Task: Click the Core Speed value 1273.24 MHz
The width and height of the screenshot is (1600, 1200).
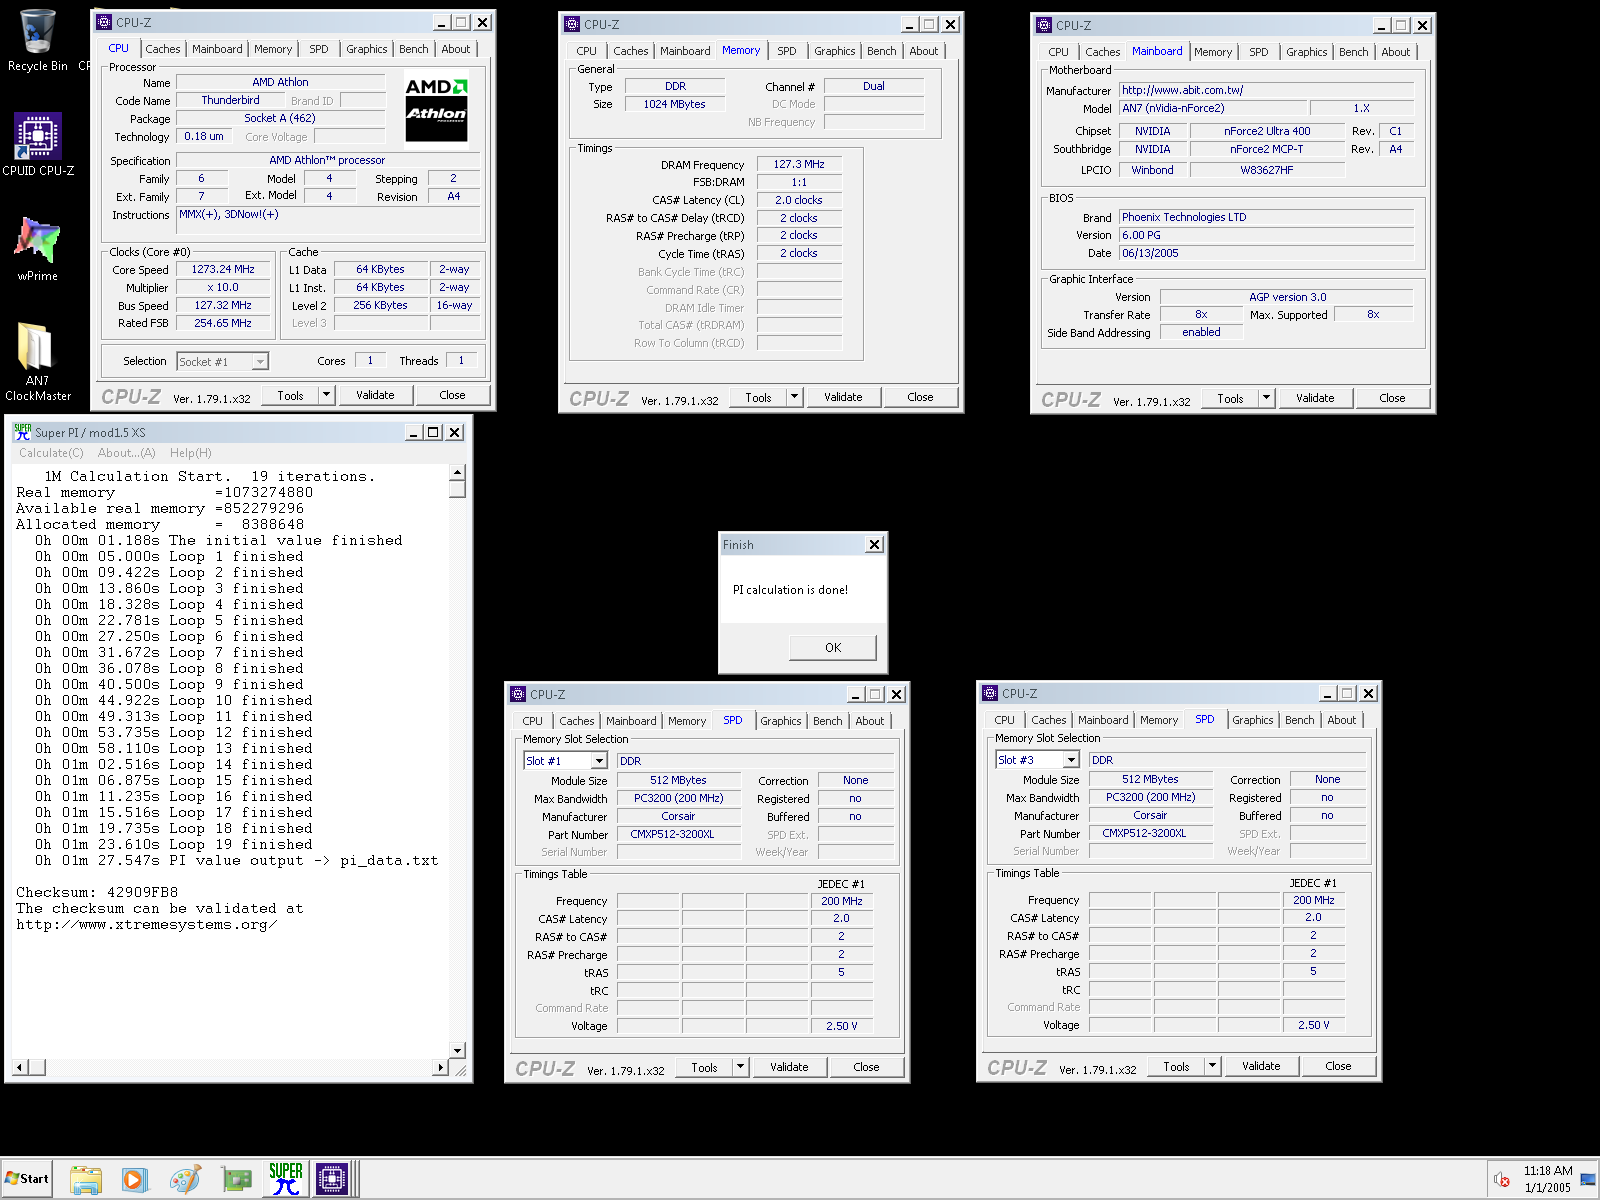Action: tap(223, 270)
